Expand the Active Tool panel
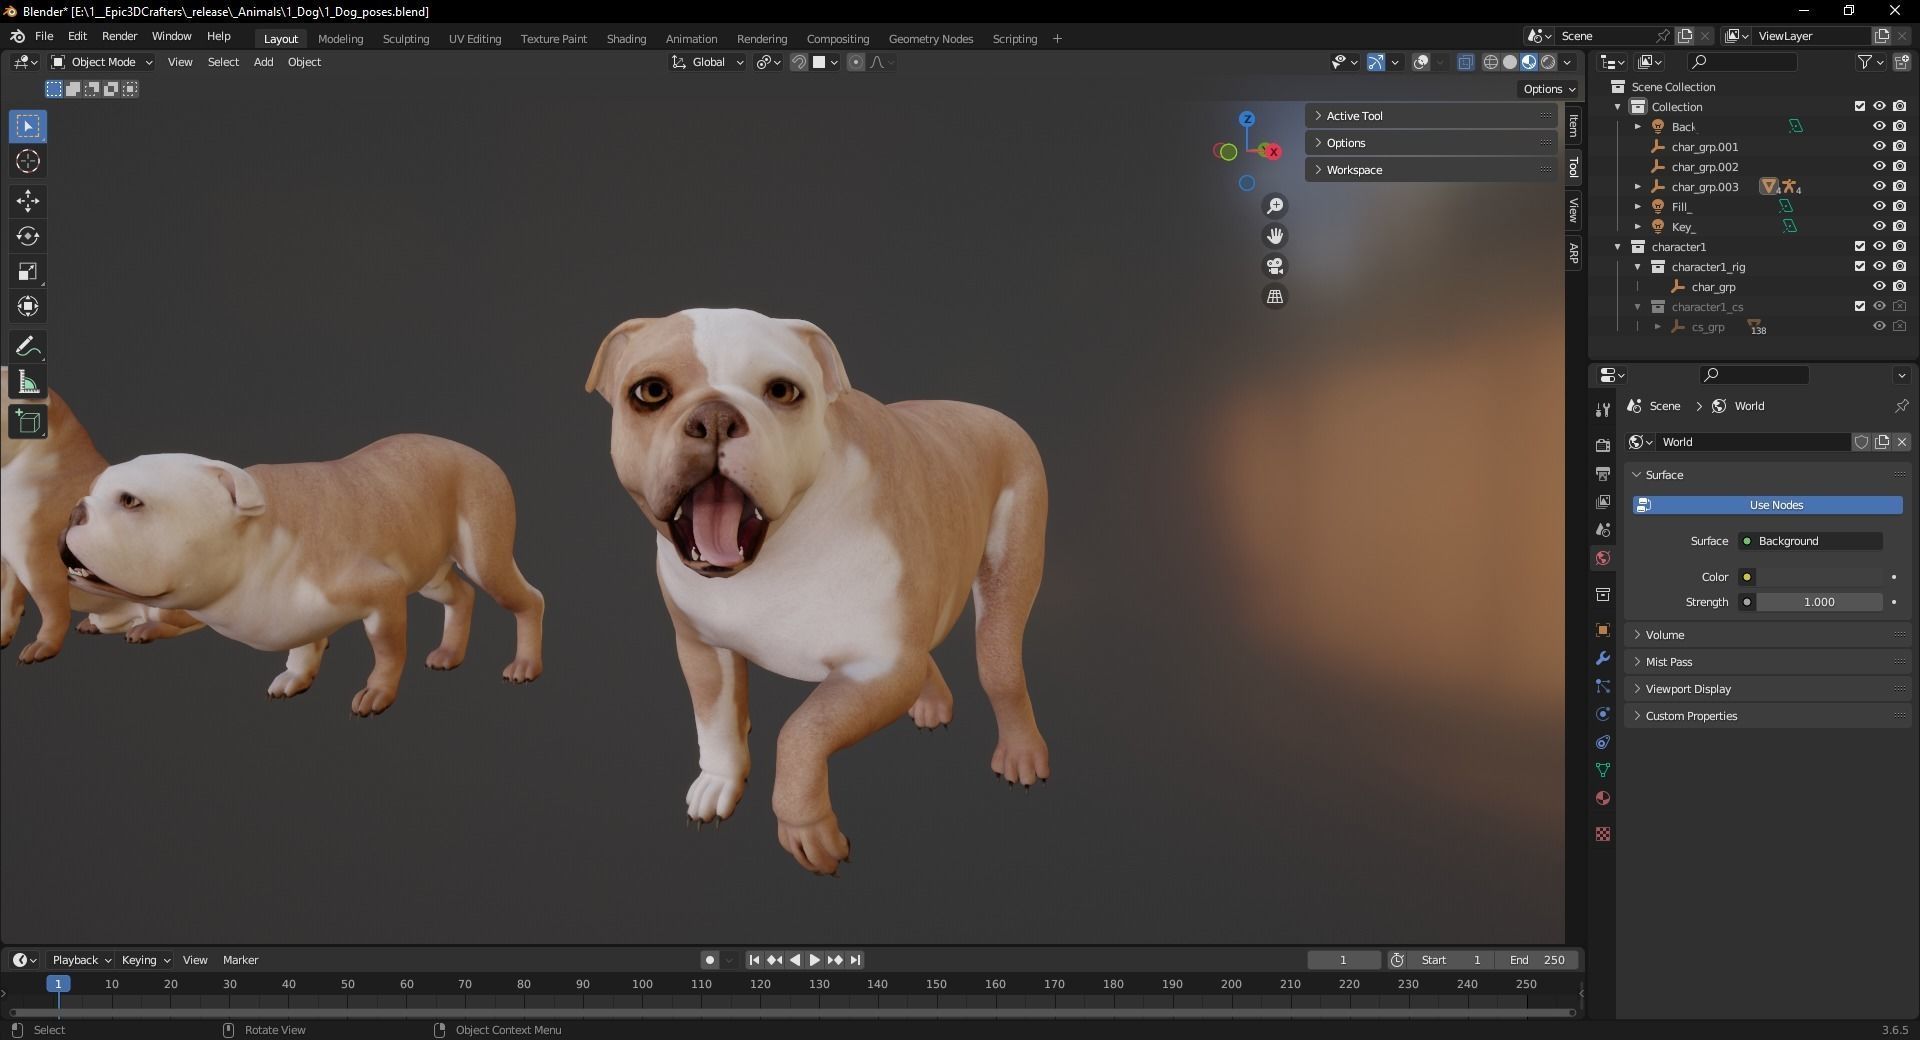The image size is (1920, 1040). [x=1431, y=116]
